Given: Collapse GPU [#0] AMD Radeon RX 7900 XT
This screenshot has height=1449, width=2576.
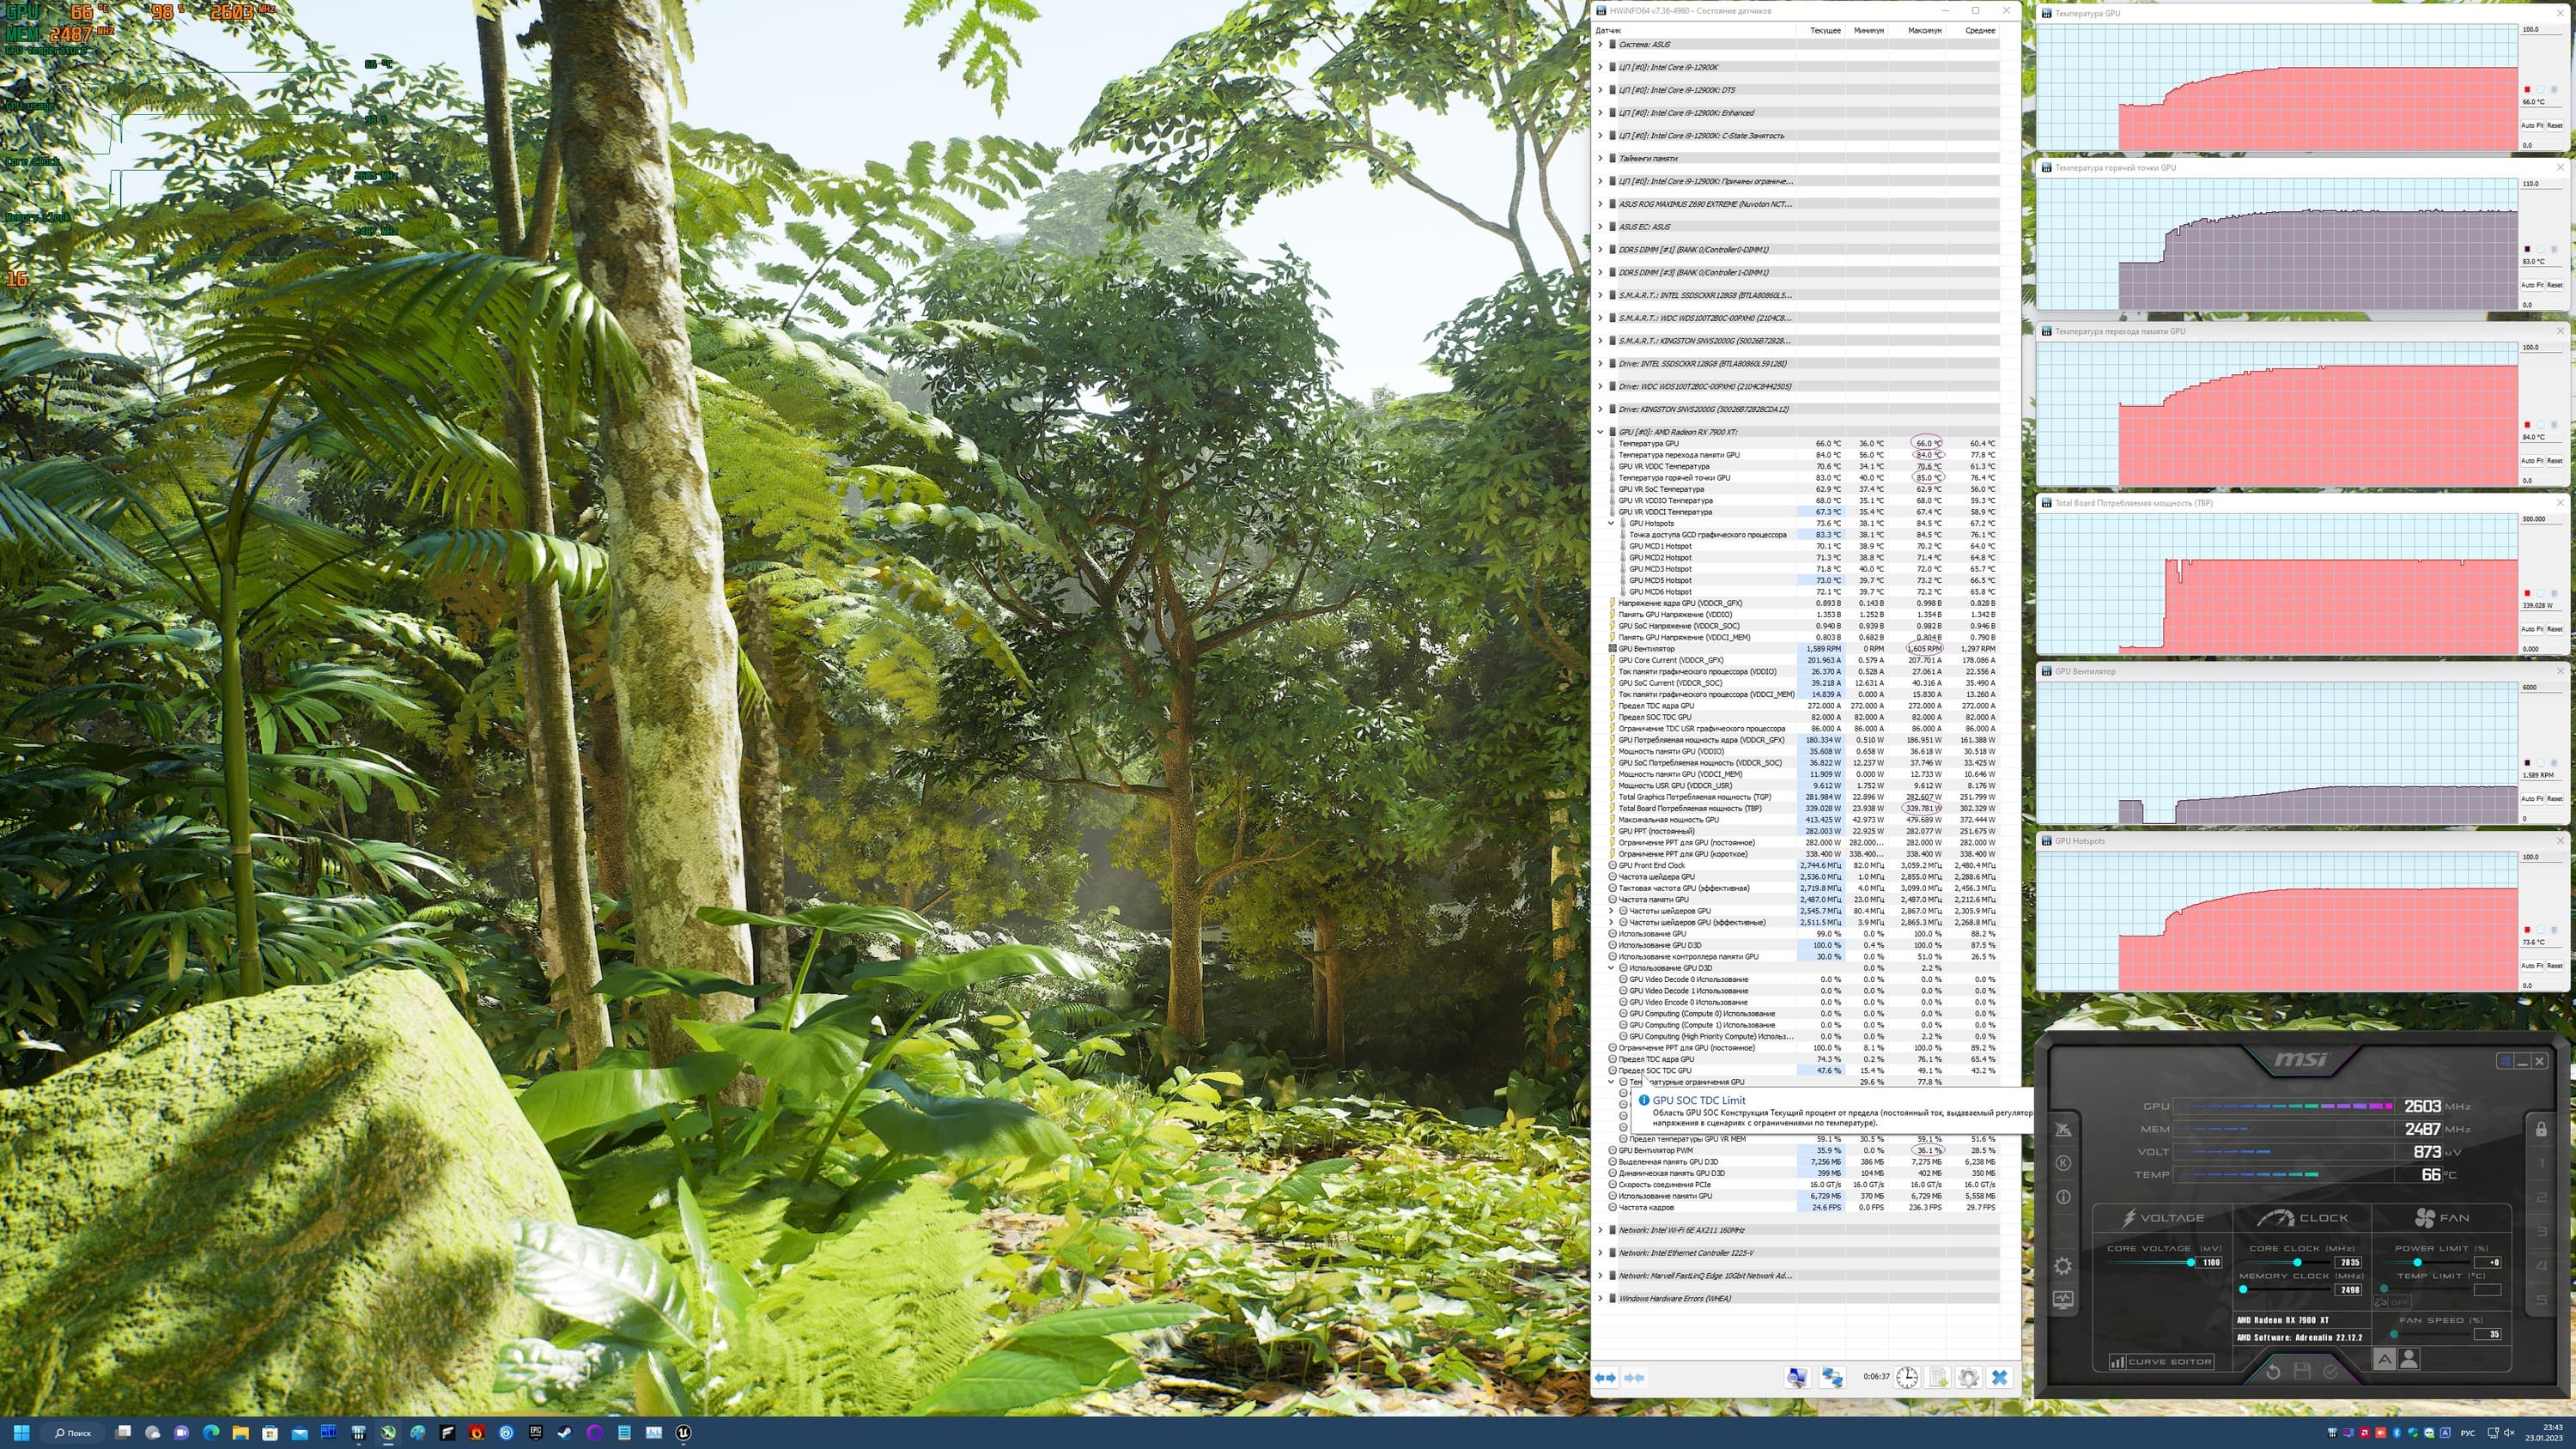Looking at the screenshot, I should point(1600,432).
